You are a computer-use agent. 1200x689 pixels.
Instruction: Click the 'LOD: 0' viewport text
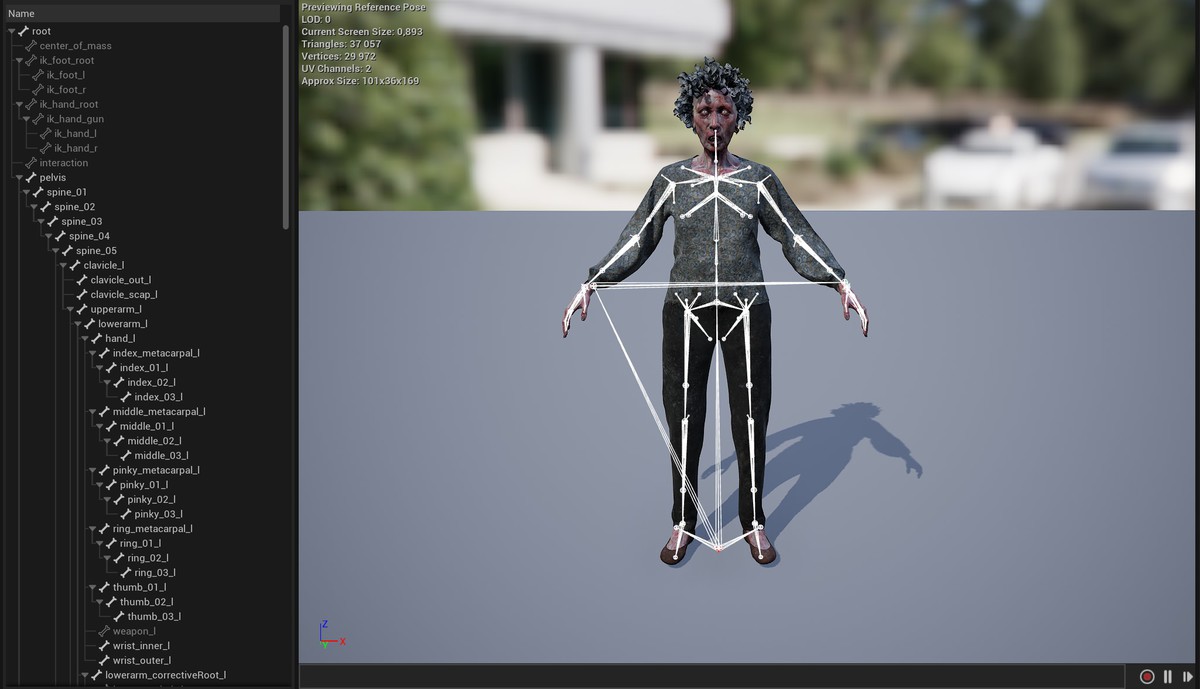click(x=316, y=19)
